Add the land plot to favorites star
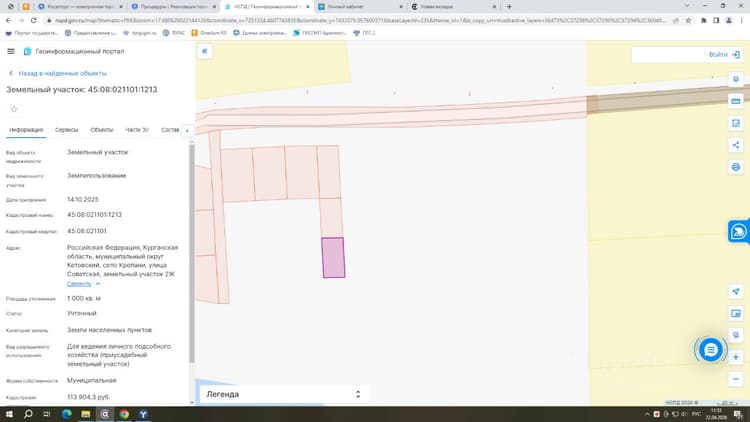This screenshot has width=750, height=422. [14, 109]
